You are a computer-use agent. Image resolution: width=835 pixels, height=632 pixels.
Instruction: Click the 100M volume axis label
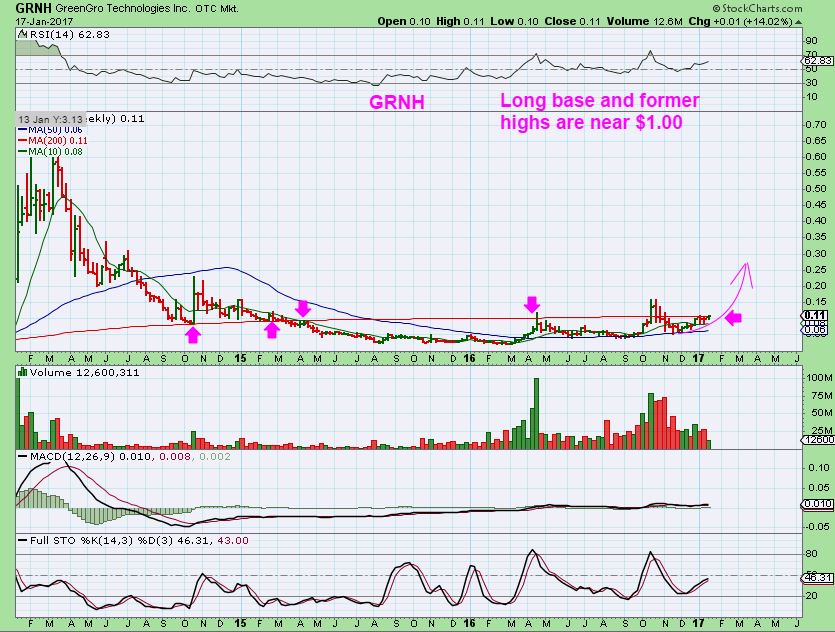coord(819,378)
